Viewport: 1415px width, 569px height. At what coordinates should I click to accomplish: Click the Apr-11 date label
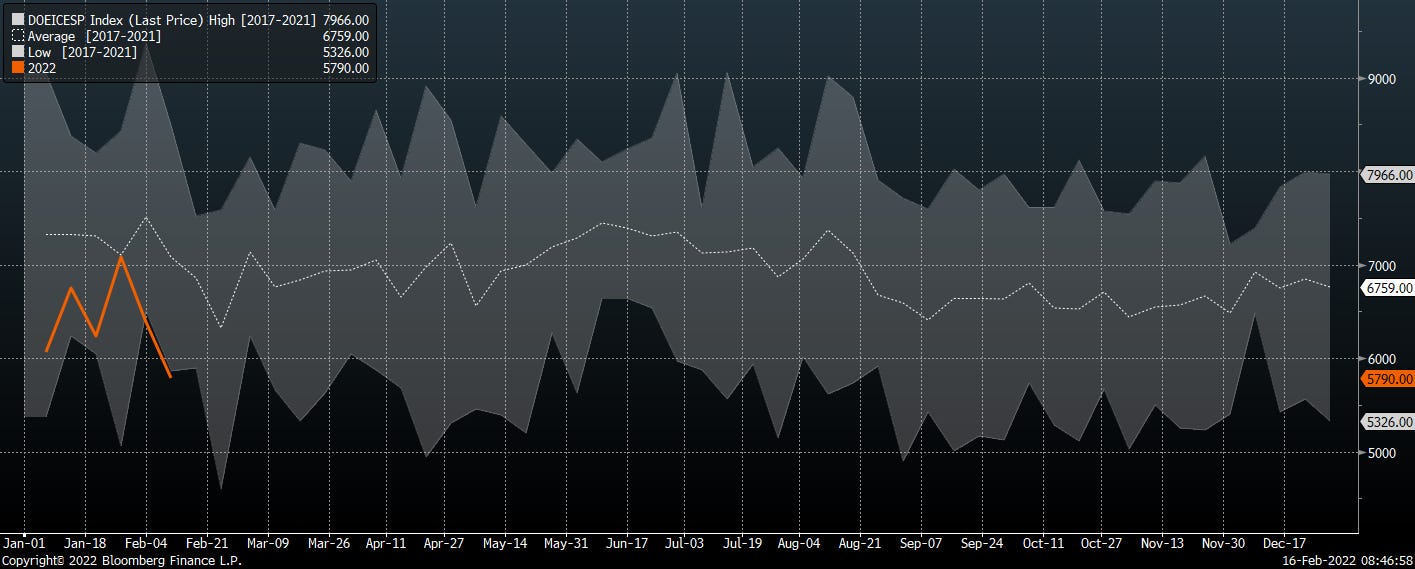point(386,544)
